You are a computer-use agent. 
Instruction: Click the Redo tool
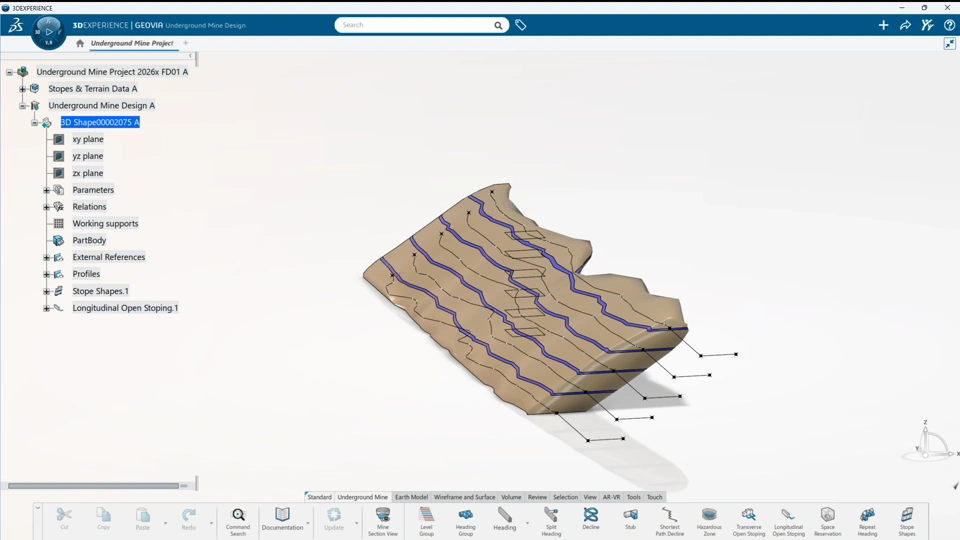pyautogui.click(x=189, y=519)
